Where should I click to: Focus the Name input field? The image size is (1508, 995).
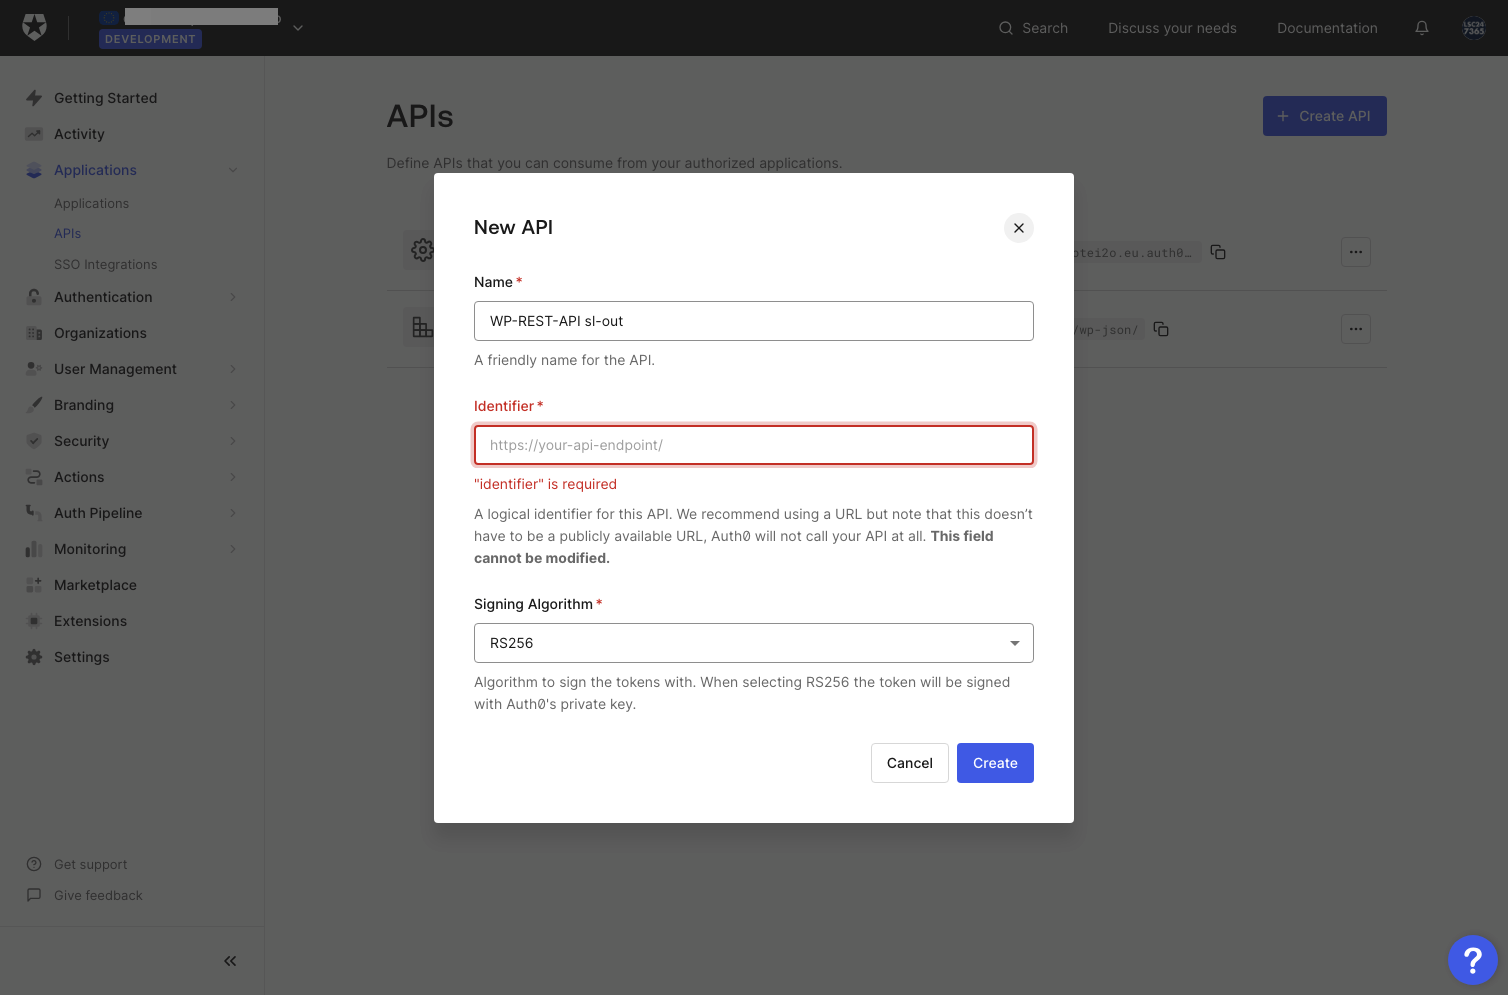coord(753,321)
